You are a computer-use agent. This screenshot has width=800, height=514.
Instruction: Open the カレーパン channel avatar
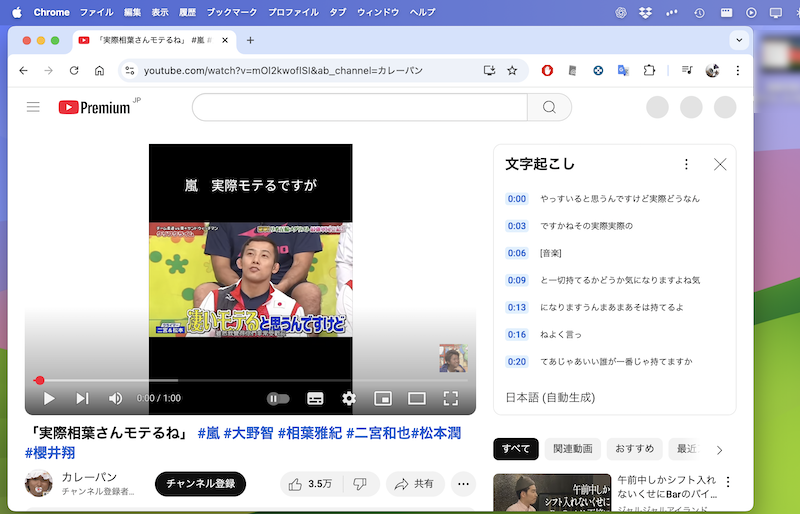[39, 483]
